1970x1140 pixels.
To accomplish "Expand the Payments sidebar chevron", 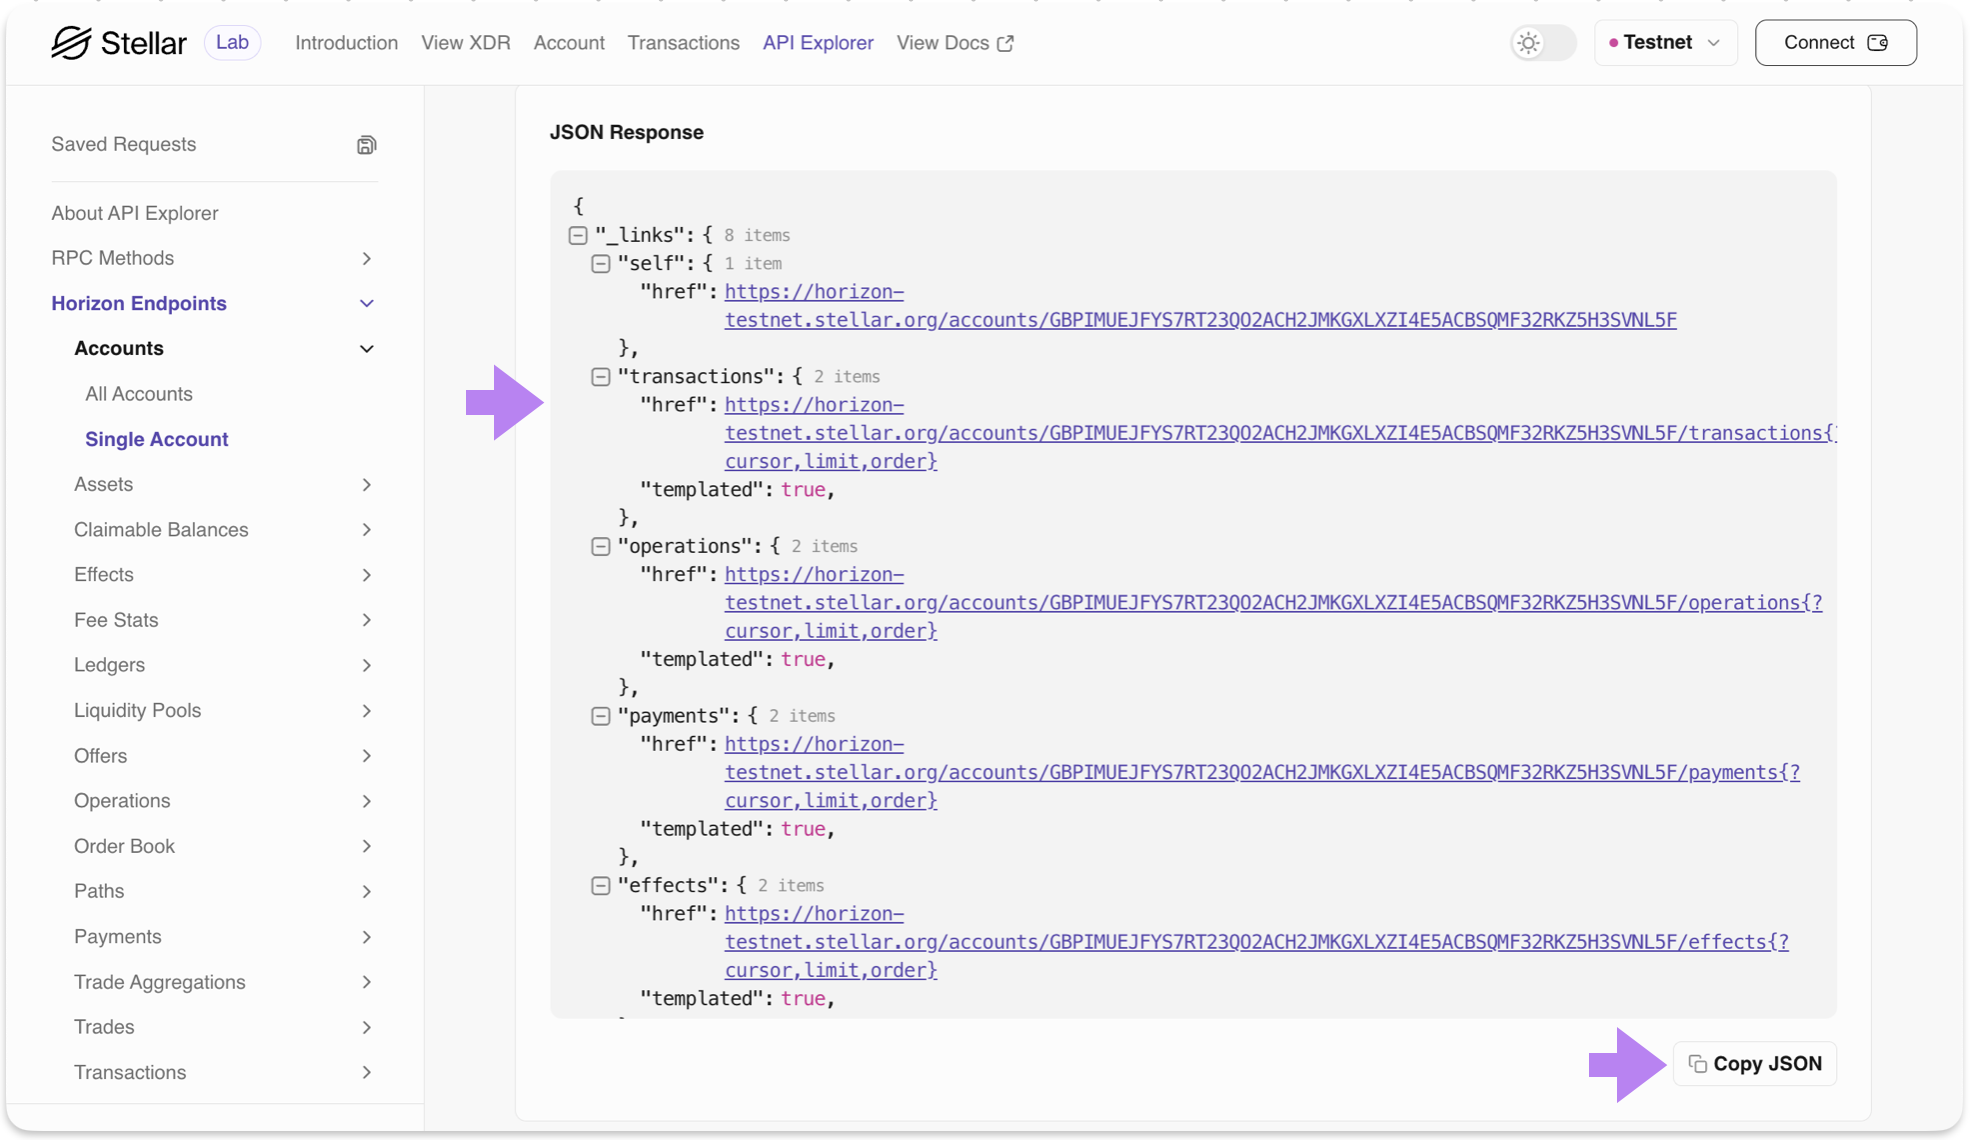I will coord(367,937).
